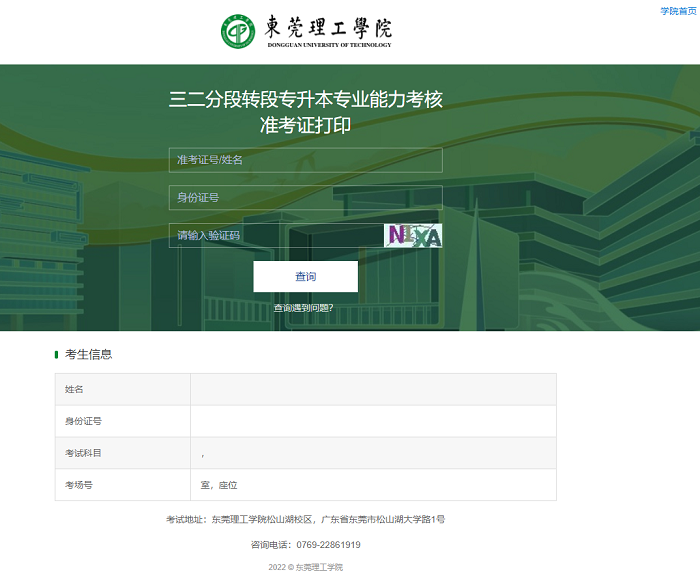Focus the 准考证号/姓名 input field

tap(305, 160)
